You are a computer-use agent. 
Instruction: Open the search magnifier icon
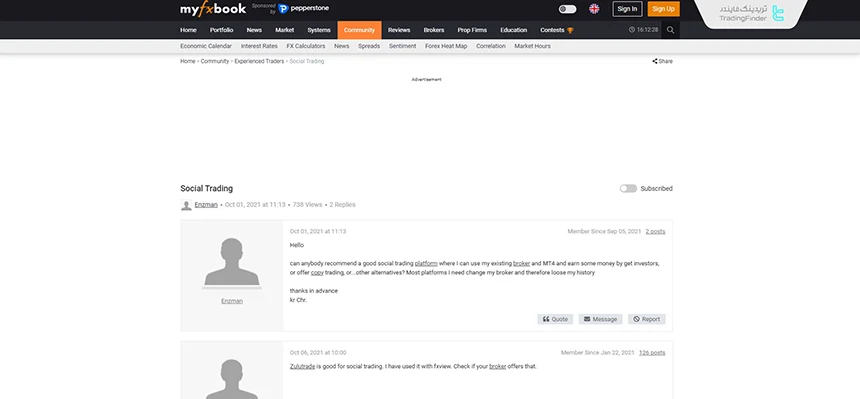pos(670,30)
